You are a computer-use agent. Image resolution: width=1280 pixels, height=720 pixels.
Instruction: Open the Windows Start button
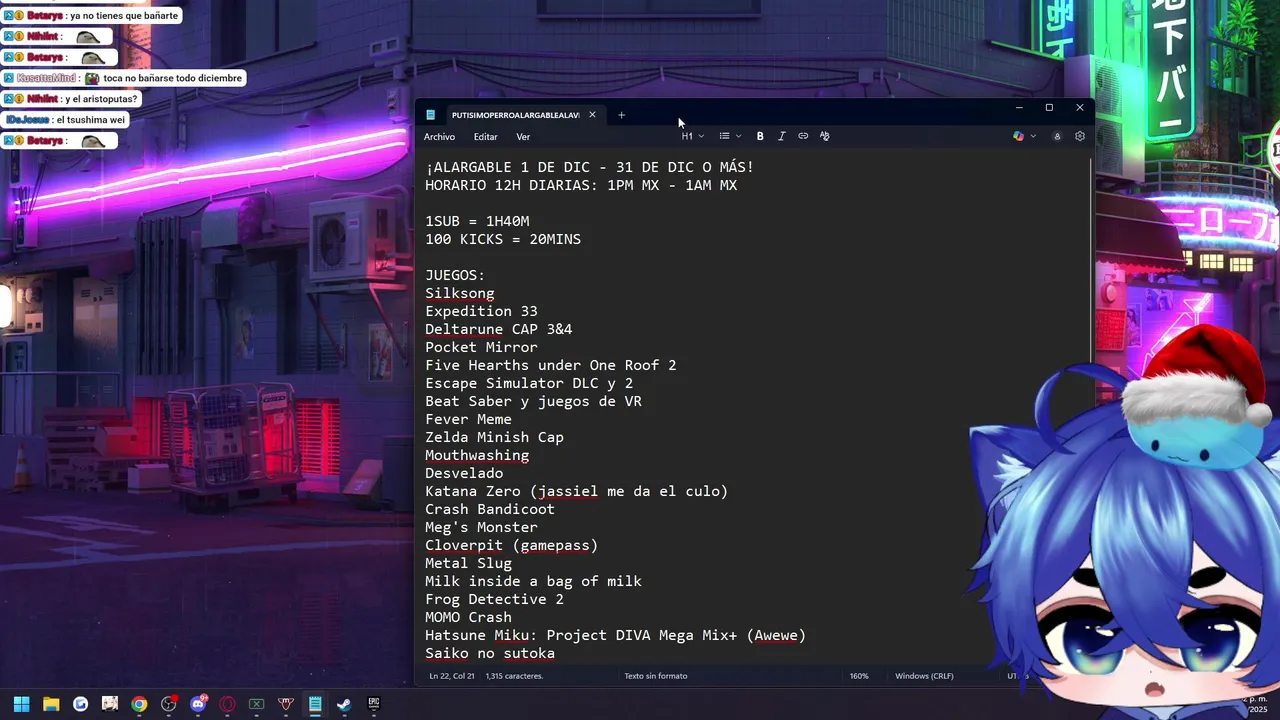tap(21, 704)
